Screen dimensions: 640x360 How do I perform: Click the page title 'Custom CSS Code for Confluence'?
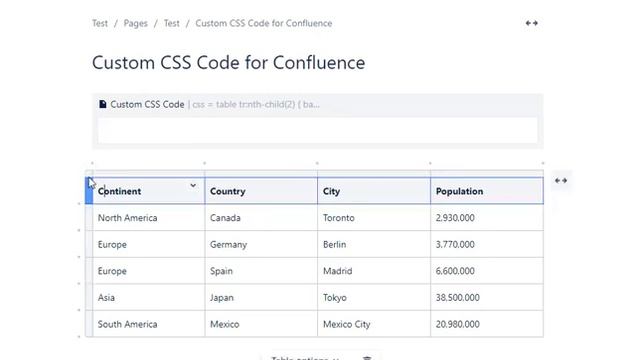pos(229,63)
